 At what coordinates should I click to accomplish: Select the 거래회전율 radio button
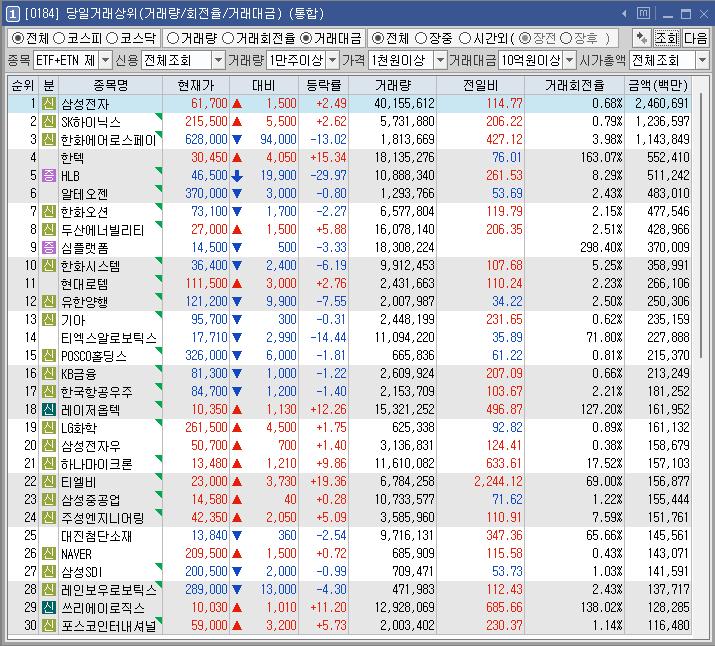(x=228, y=39)
